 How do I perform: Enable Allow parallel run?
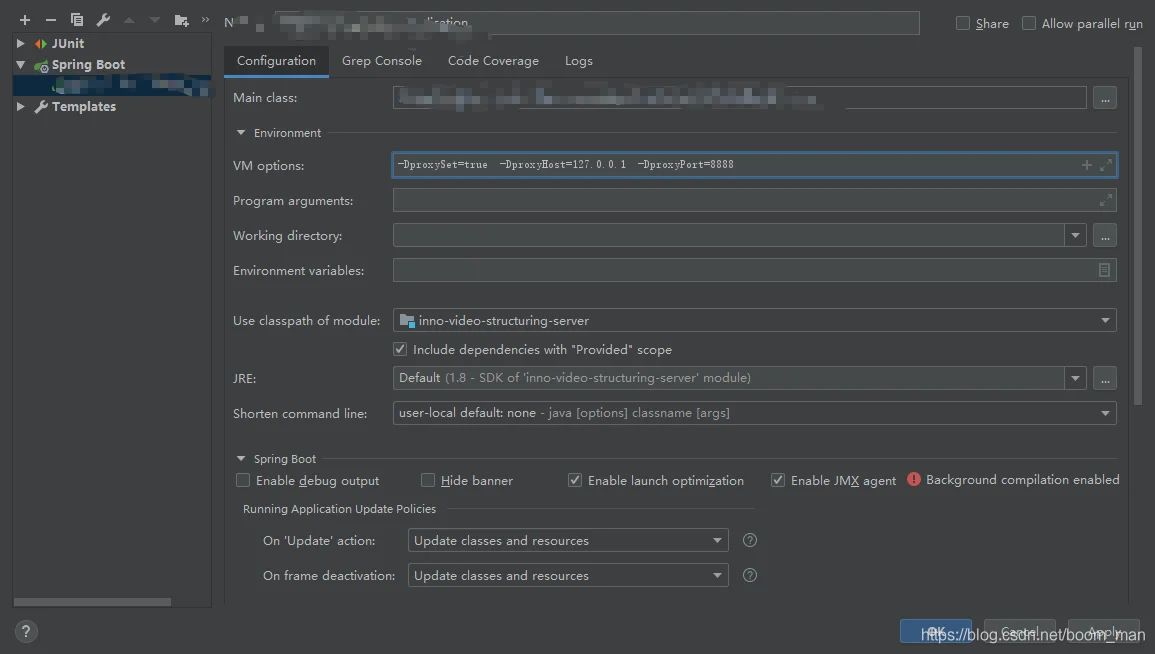[x=1029, y=24]
